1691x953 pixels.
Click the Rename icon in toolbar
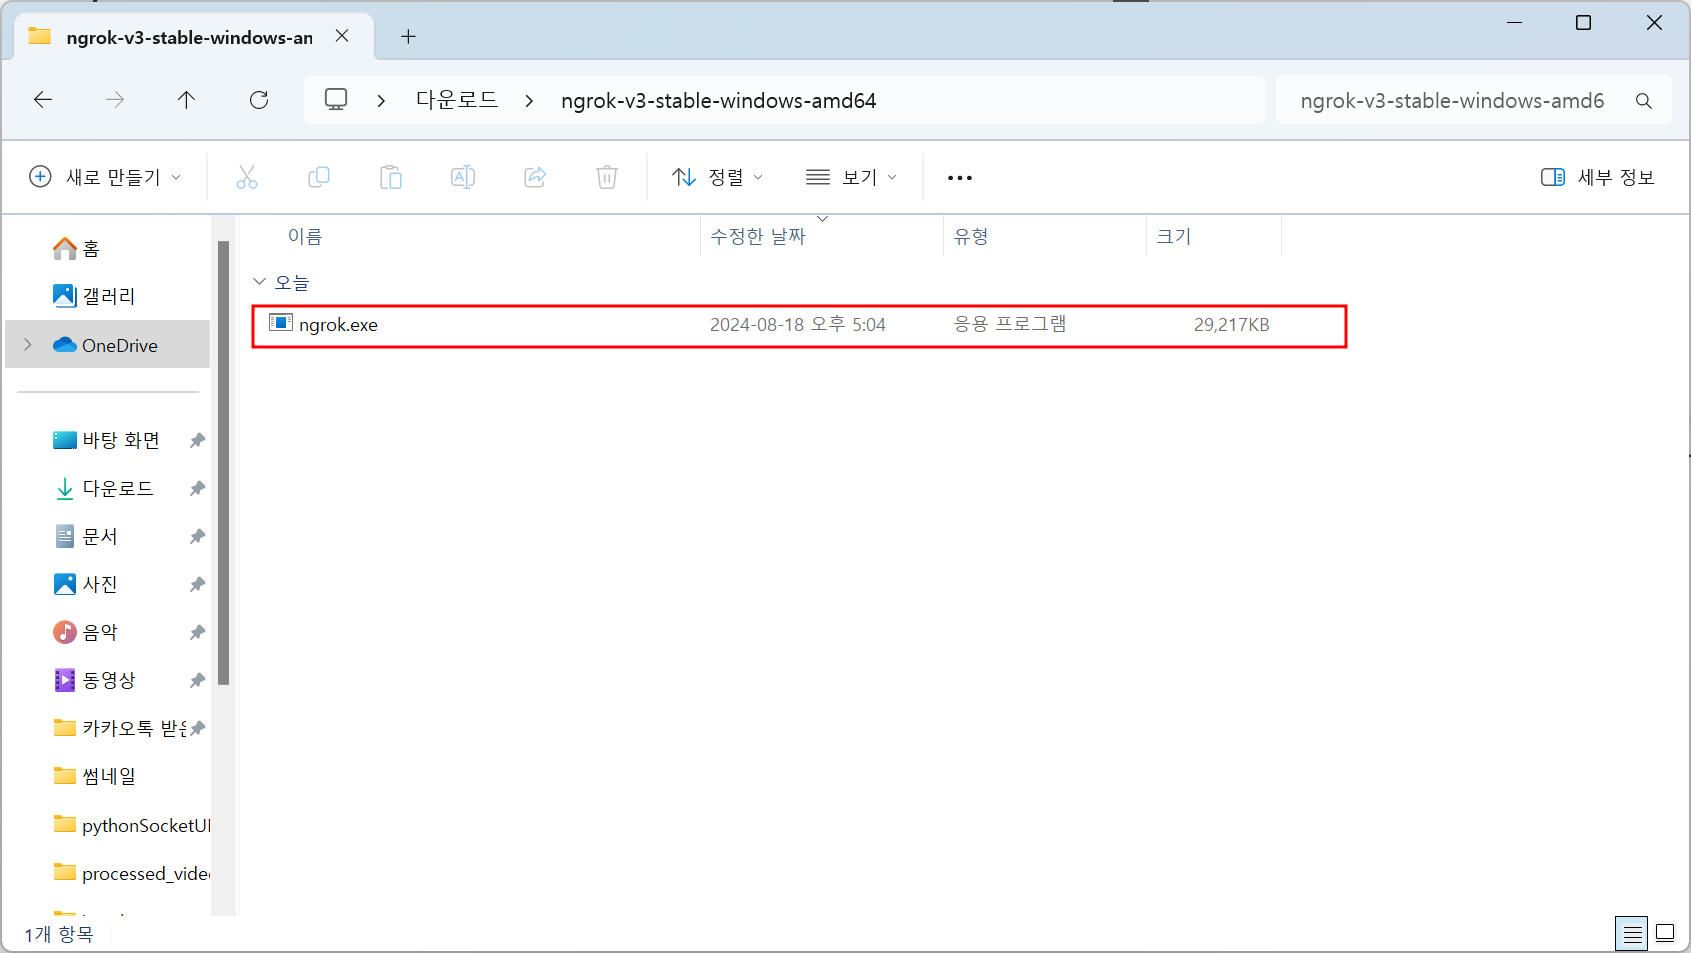pos(463,177)
